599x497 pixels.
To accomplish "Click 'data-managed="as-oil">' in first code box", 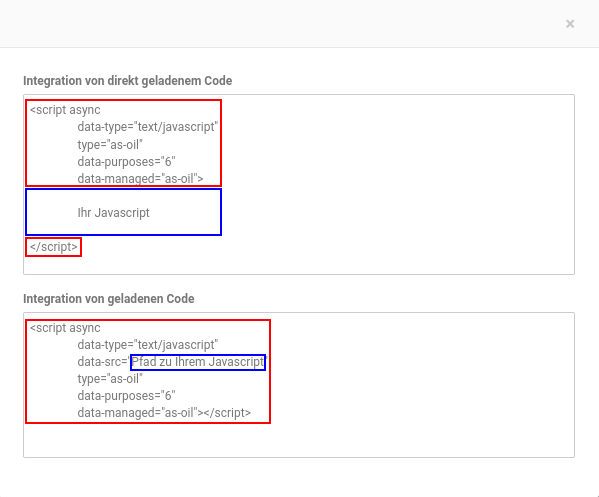I will [140, 178].
